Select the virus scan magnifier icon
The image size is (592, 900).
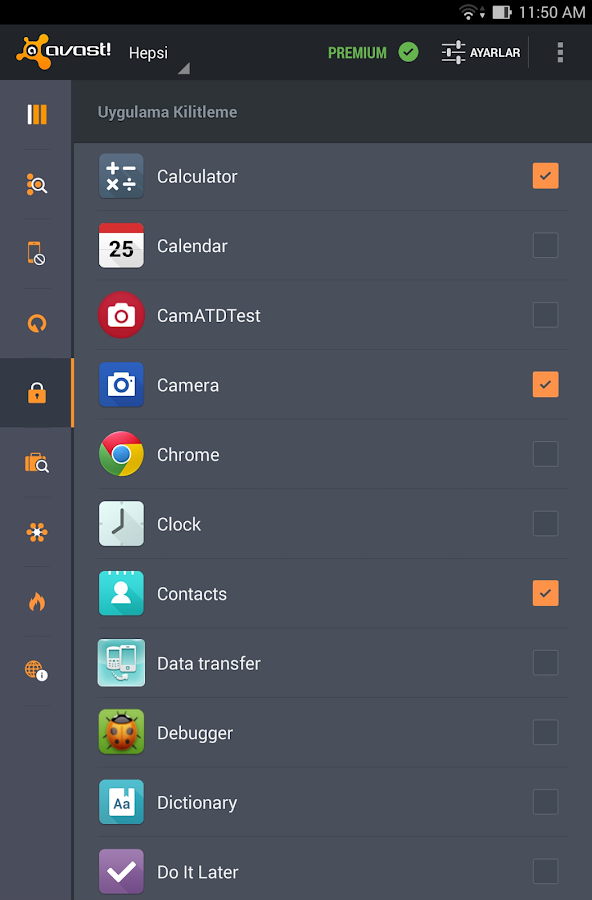point(36,184)
